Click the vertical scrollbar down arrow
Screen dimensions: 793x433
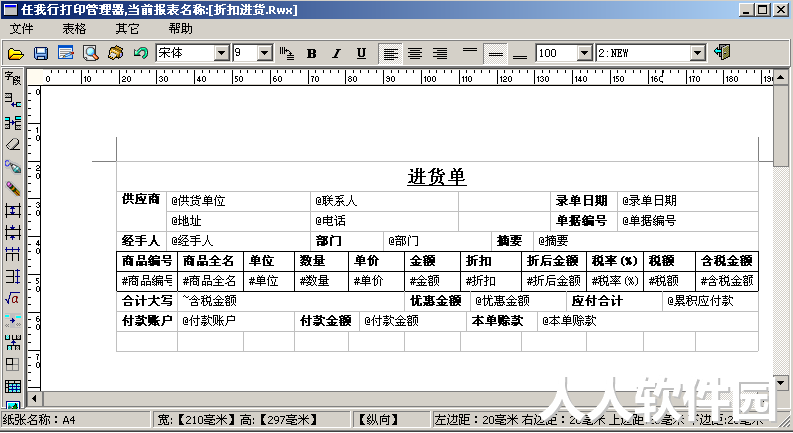781,383
